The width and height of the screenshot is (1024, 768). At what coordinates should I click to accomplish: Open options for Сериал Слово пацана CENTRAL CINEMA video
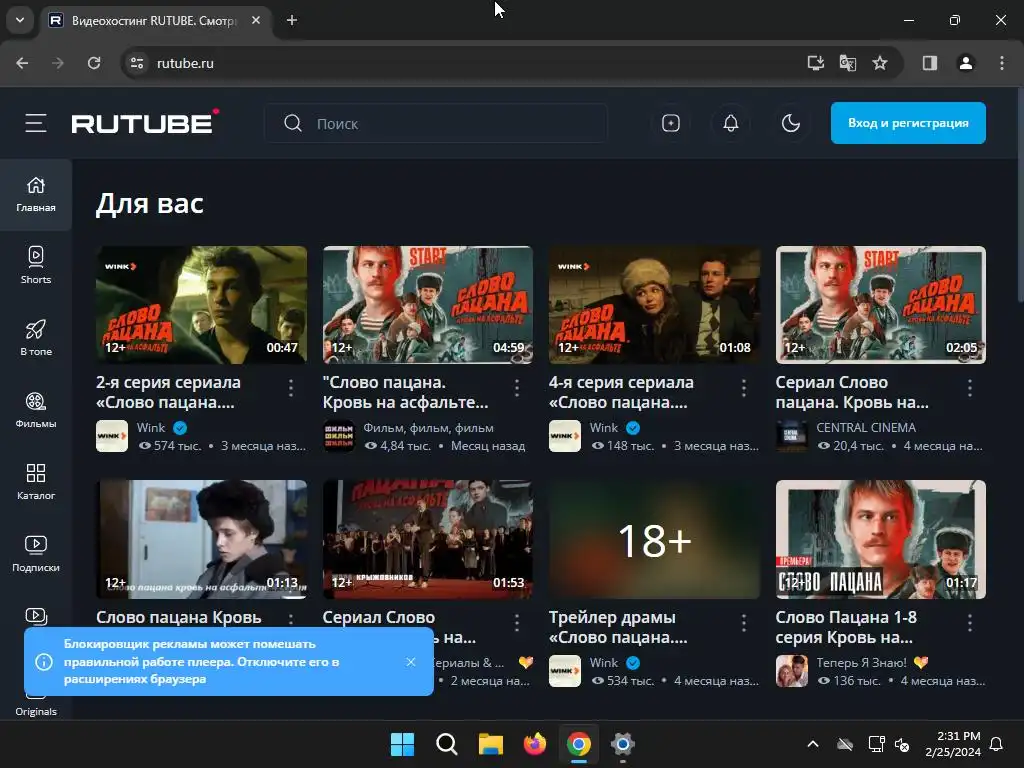tap(970, 388)
